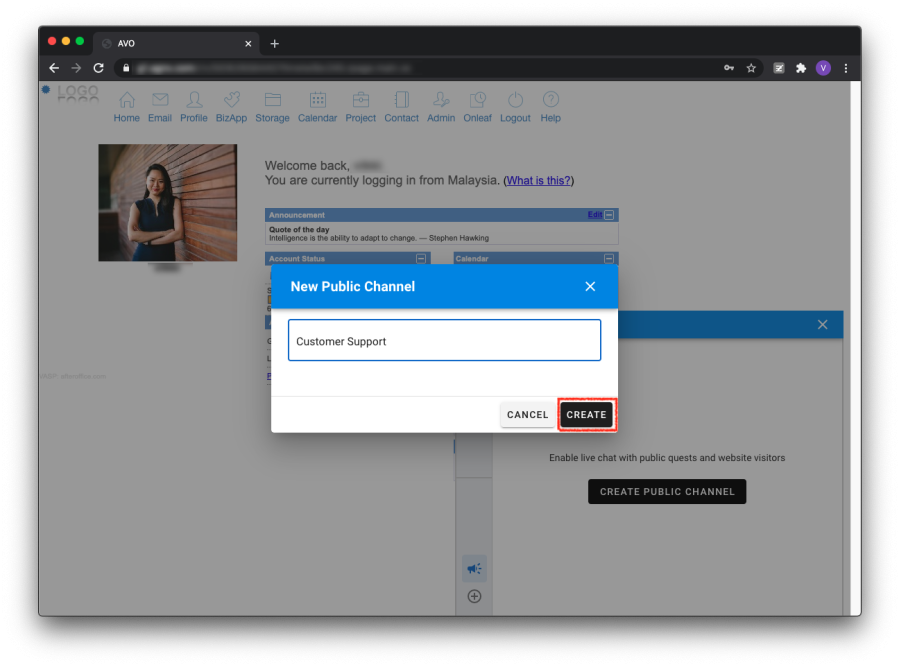Collapse the Account Status panel

point(421,258)
